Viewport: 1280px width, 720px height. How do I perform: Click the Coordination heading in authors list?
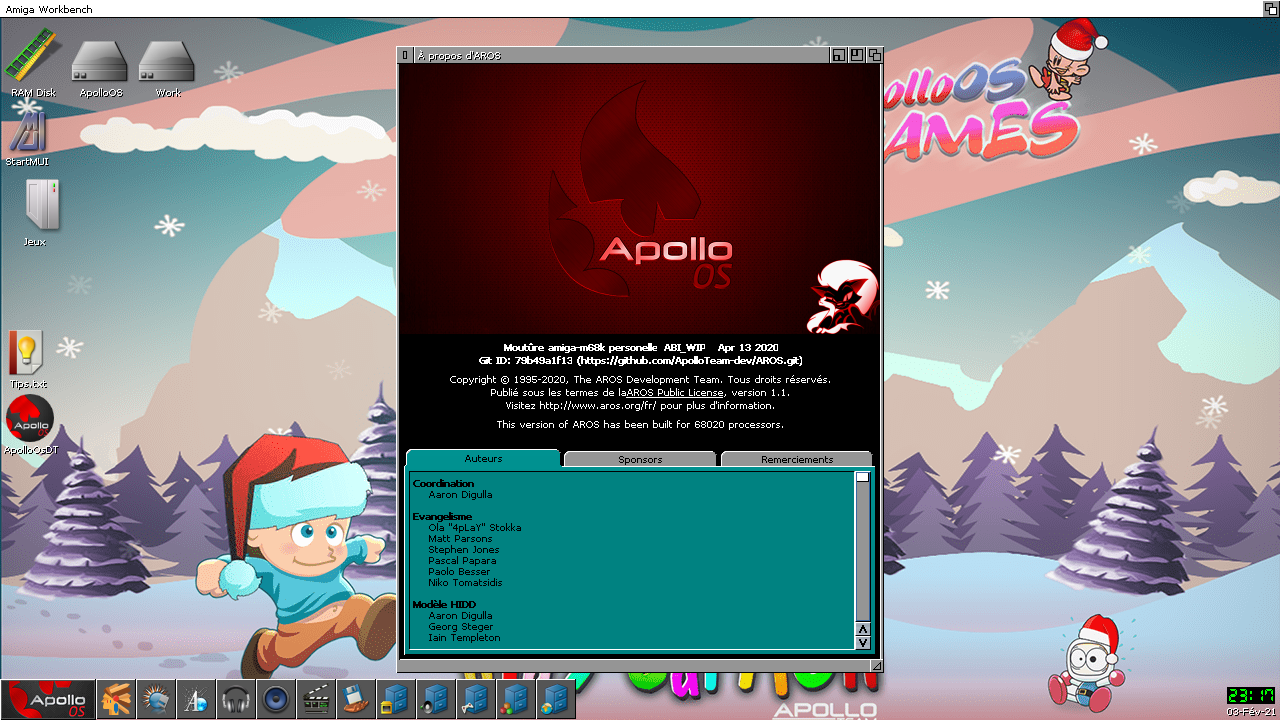[443, 484]
